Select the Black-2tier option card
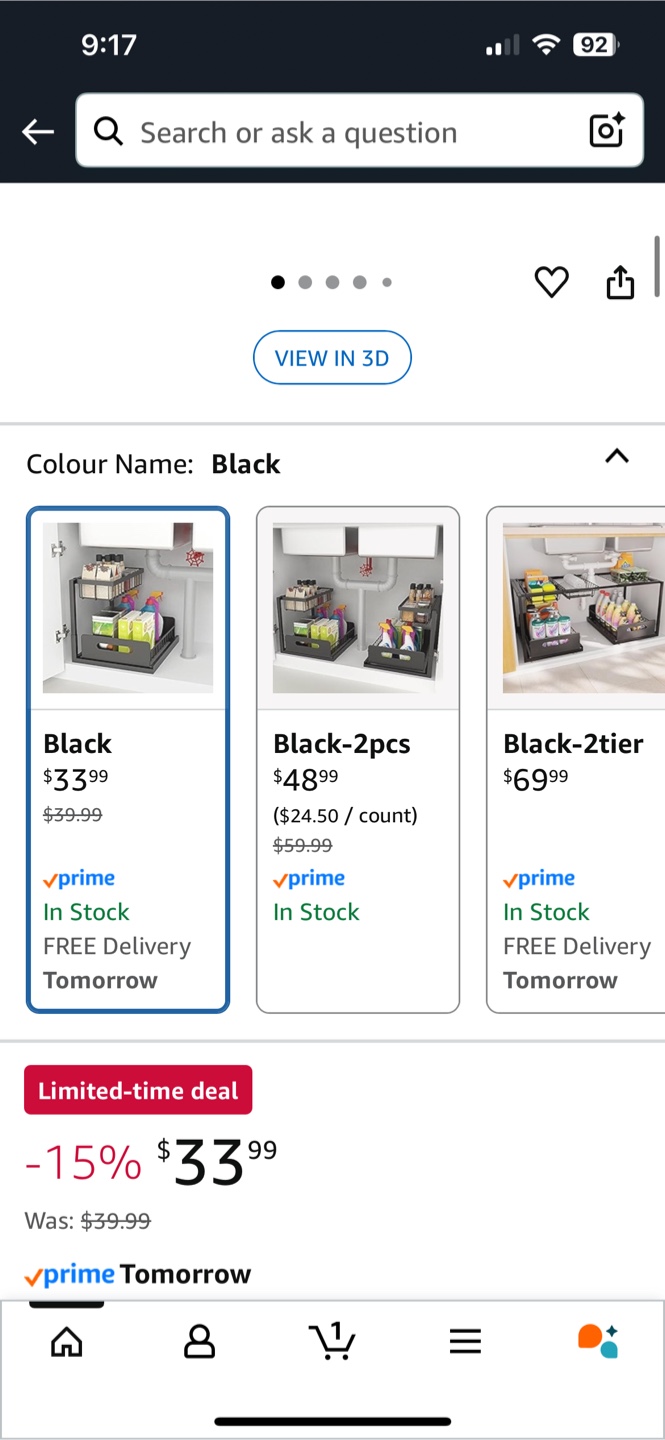665x1440 pixels. pyautogui.click(x=576, y=760)
